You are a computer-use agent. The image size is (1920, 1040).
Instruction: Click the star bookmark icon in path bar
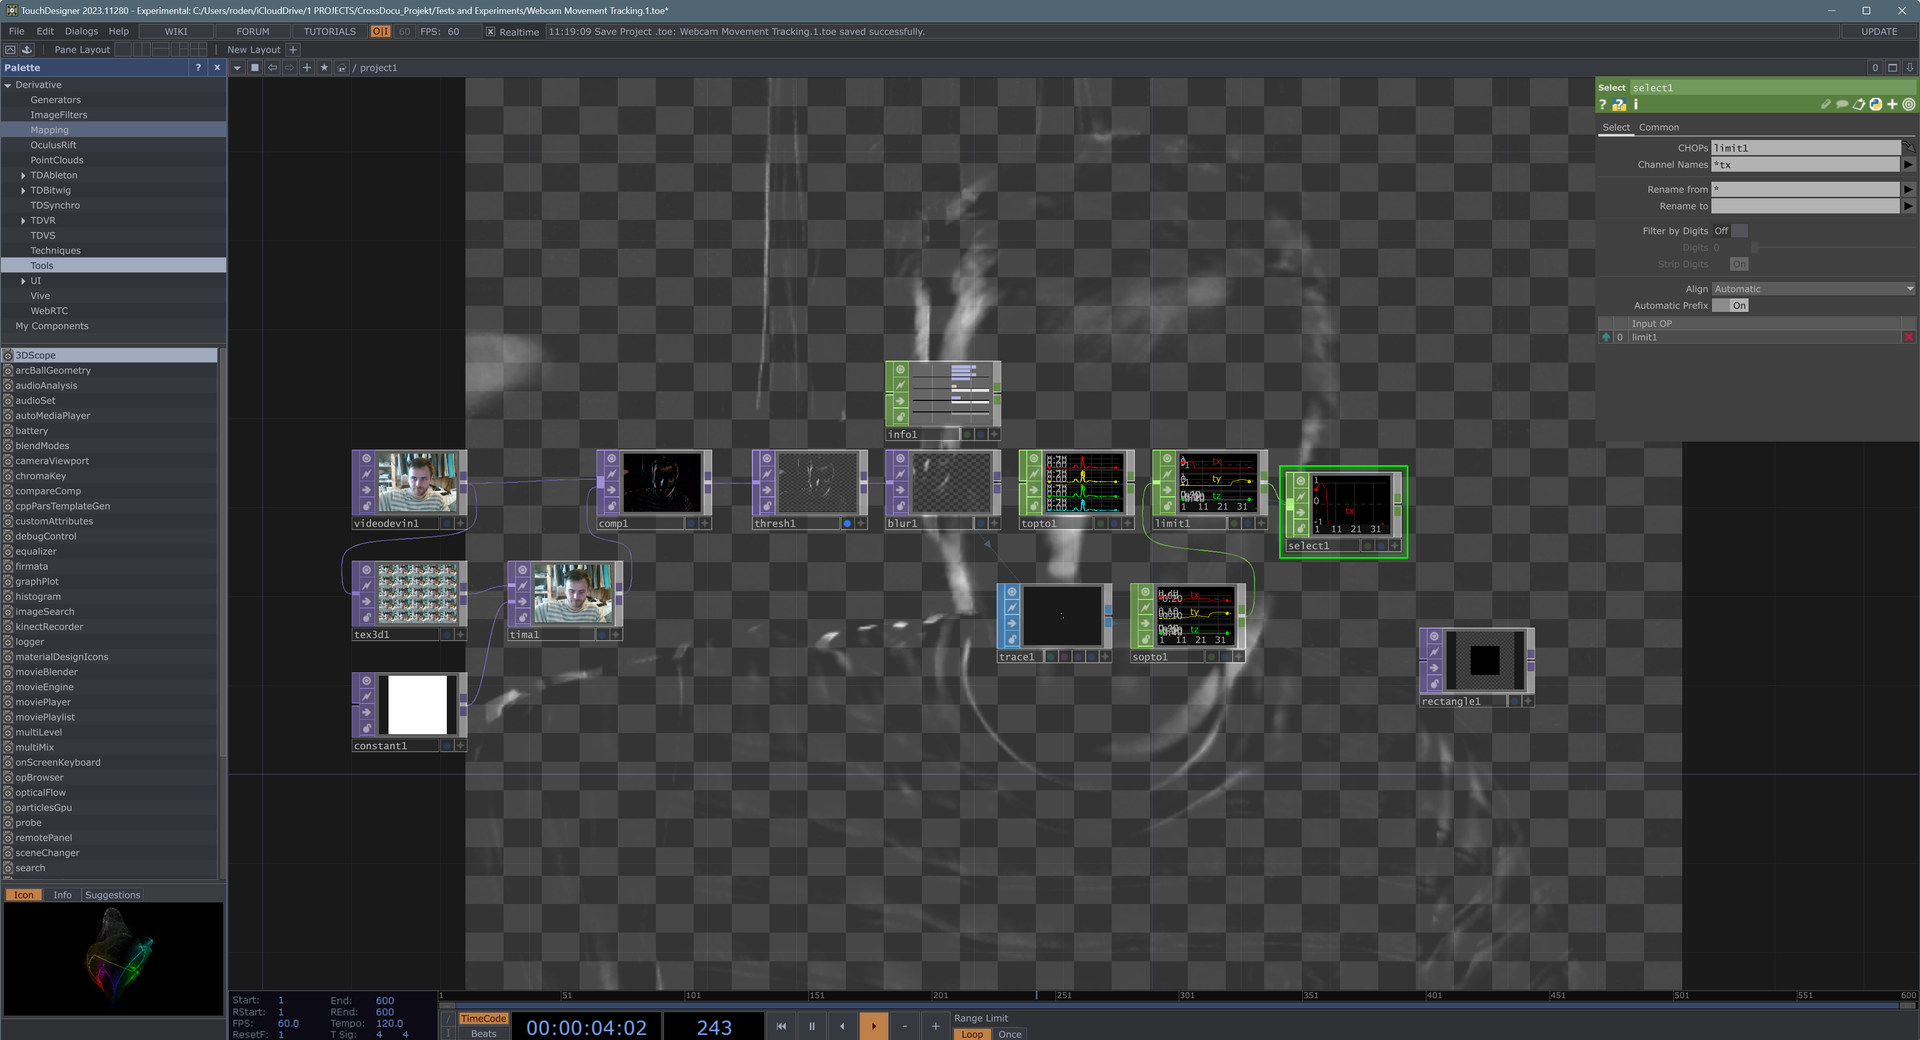[324, 68]
